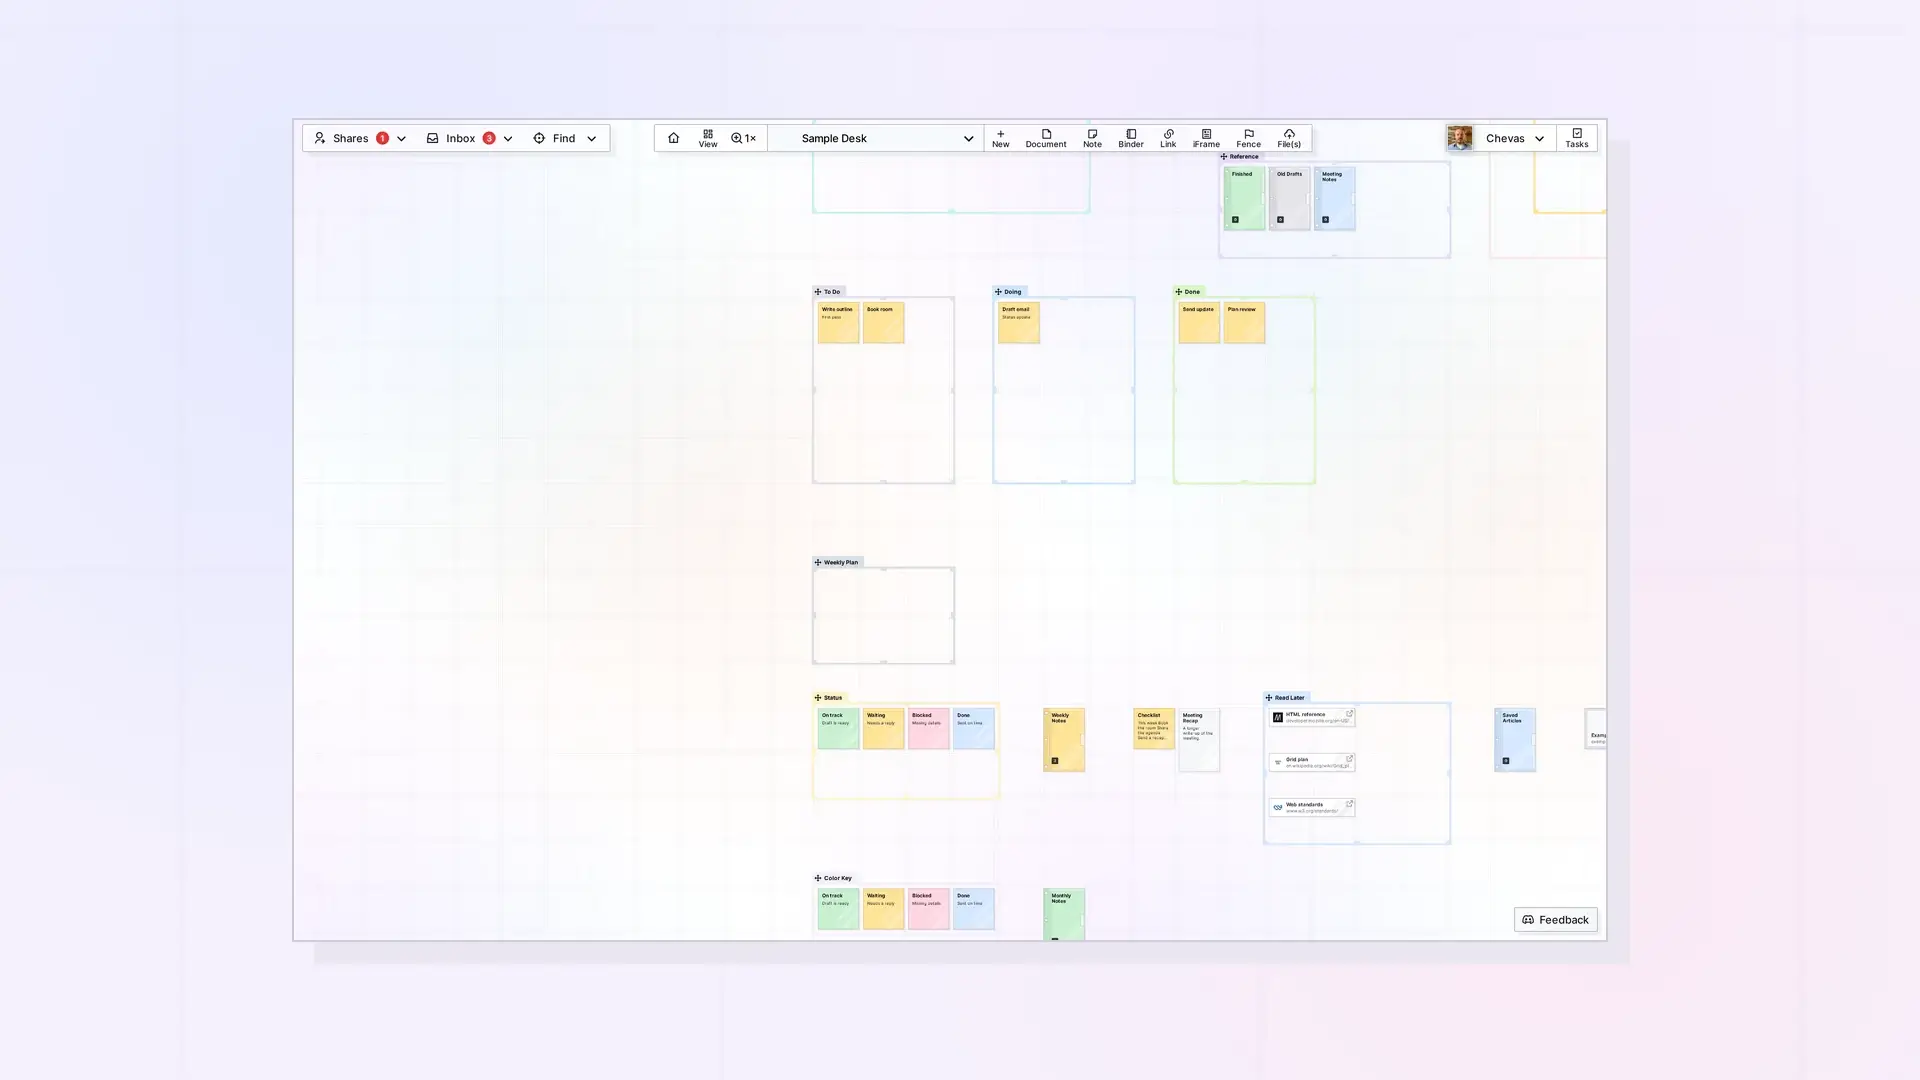Click the move handle of Read Later fence
Screen dimensions: 1920x1080
pyautogui.click(x=1269, y=698)
